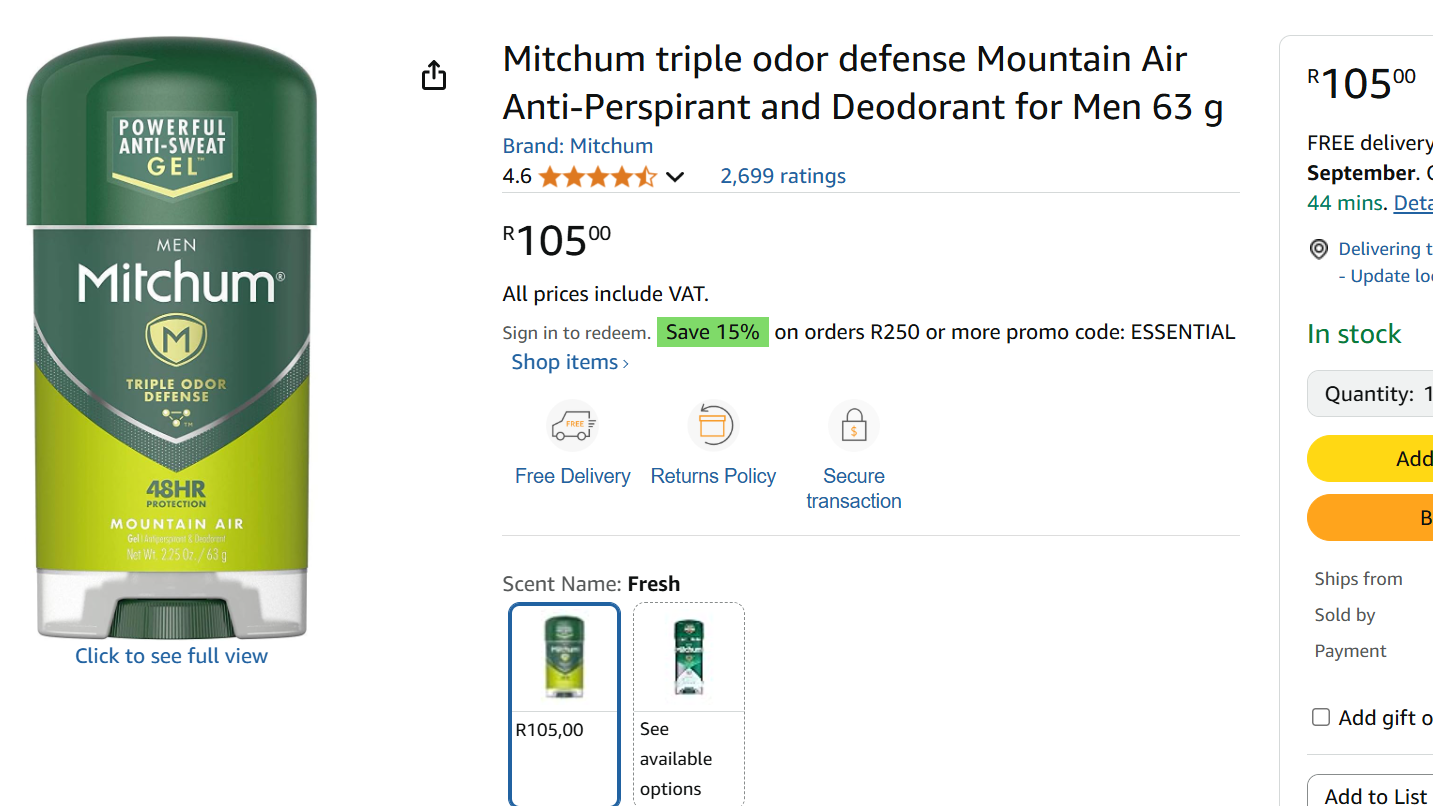Click the Click to see full view link
Screen dimensions: 1433x806
point(172,656)
